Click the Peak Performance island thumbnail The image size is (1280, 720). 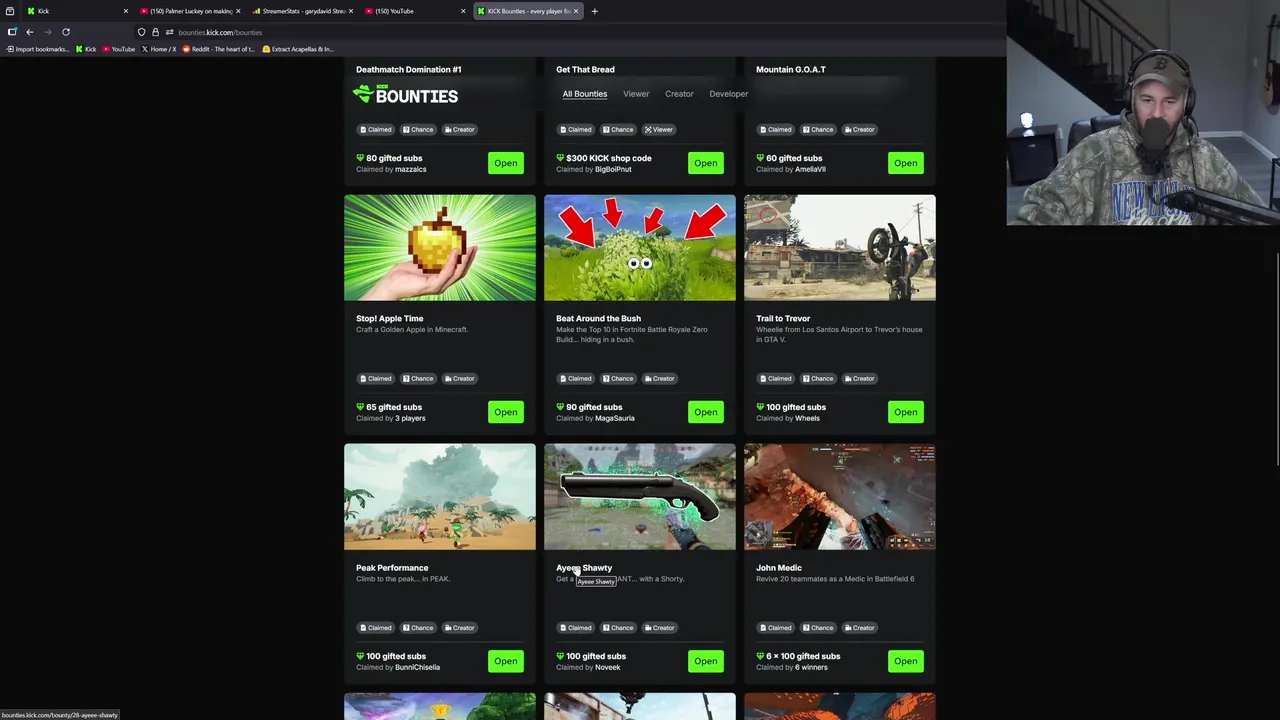440,496
